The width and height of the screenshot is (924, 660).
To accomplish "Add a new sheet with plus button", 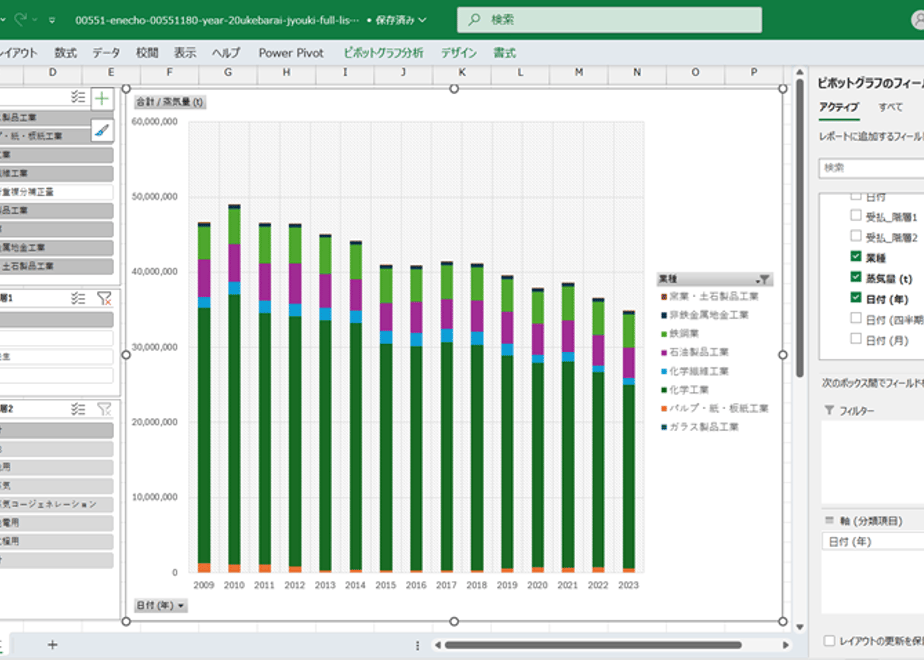I will pyautogui.click(x=52, y=645).
